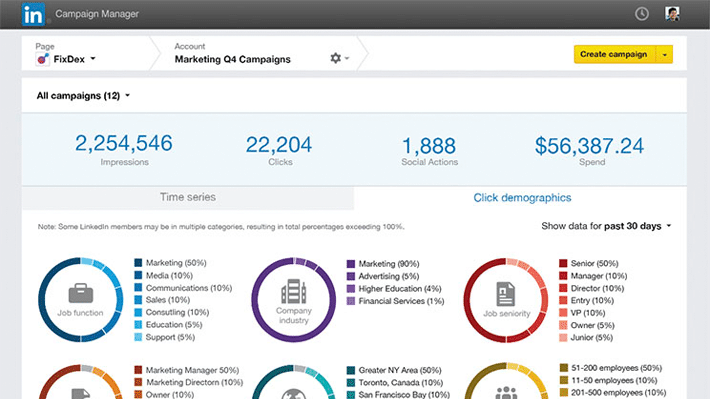This screenshot has height=399, width=710.
Task: Click the Toronto, Canada (10%) legend text
Action: tap(401, 383)
